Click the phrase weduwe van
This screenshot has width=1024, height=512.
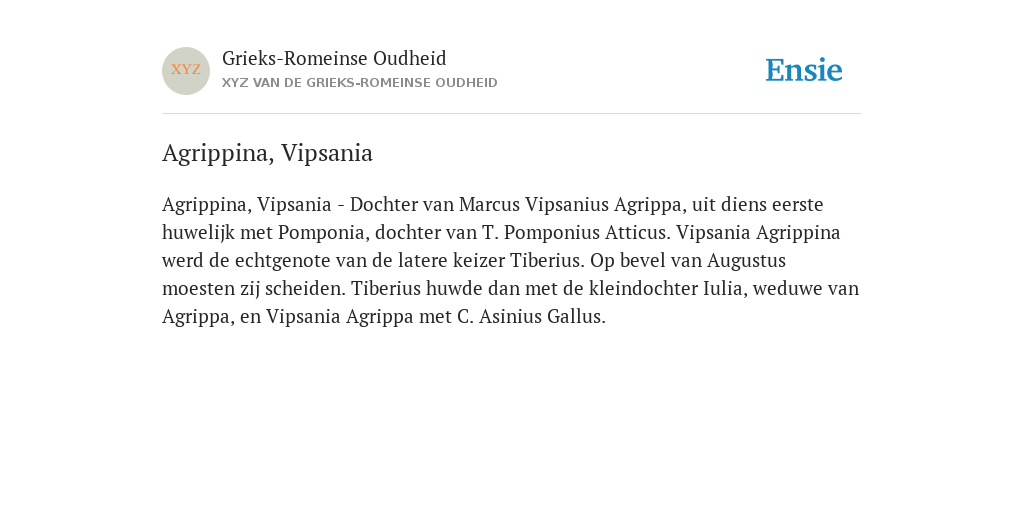coord(806,289)
